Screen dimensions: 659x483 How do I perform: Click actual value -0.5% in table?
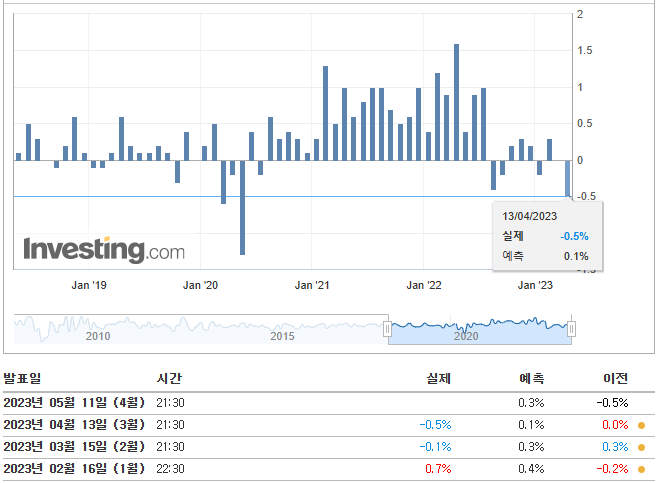(x=435, y=425)
